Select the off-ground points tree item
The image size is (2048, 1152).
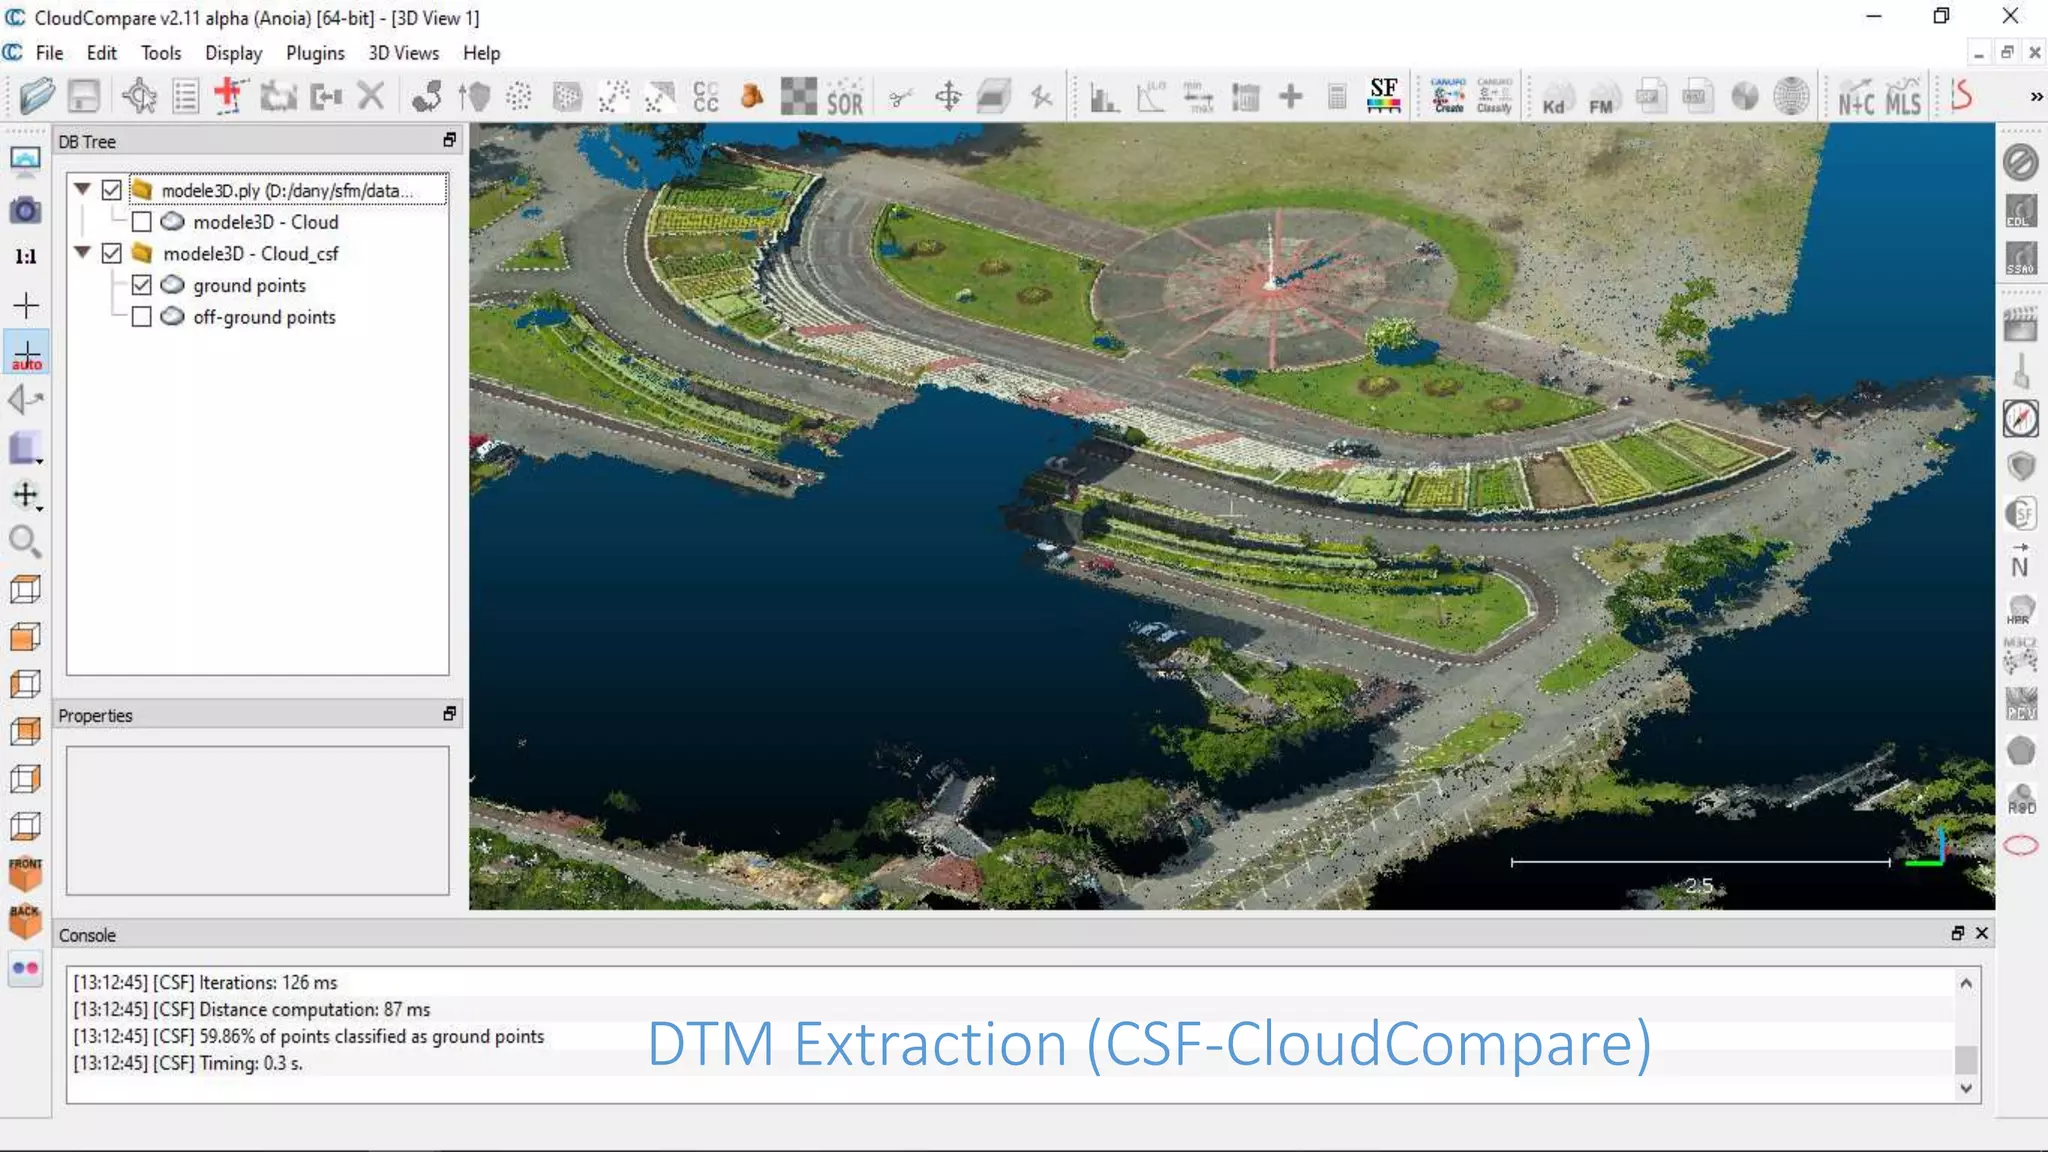pos(264,317)
